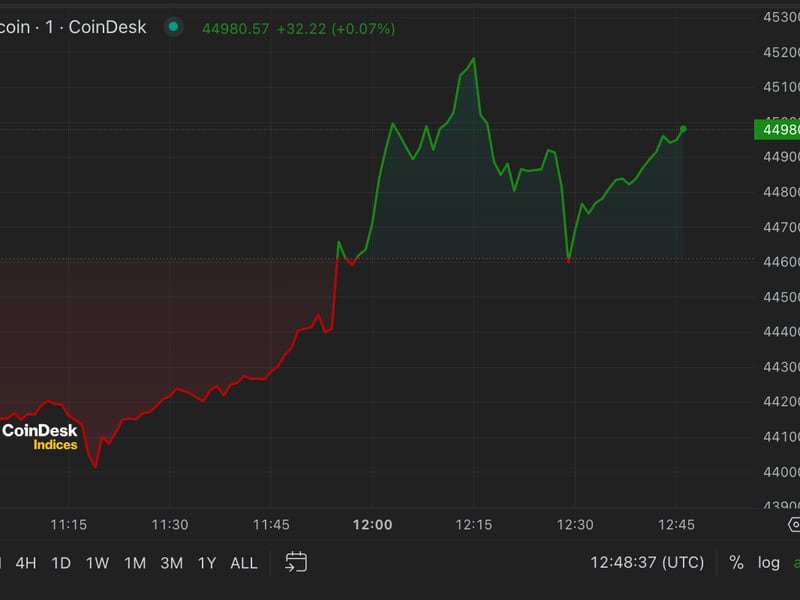Toggle percent scale with the % button
This screenshot has height=600, width=800.
click(736, 562)
